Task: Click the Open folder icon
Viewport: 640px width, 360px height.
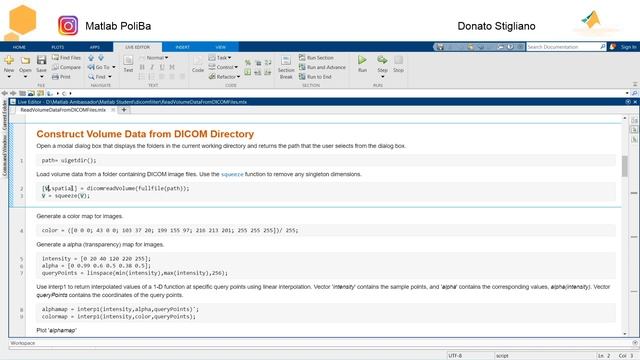Action: point(25,60)
